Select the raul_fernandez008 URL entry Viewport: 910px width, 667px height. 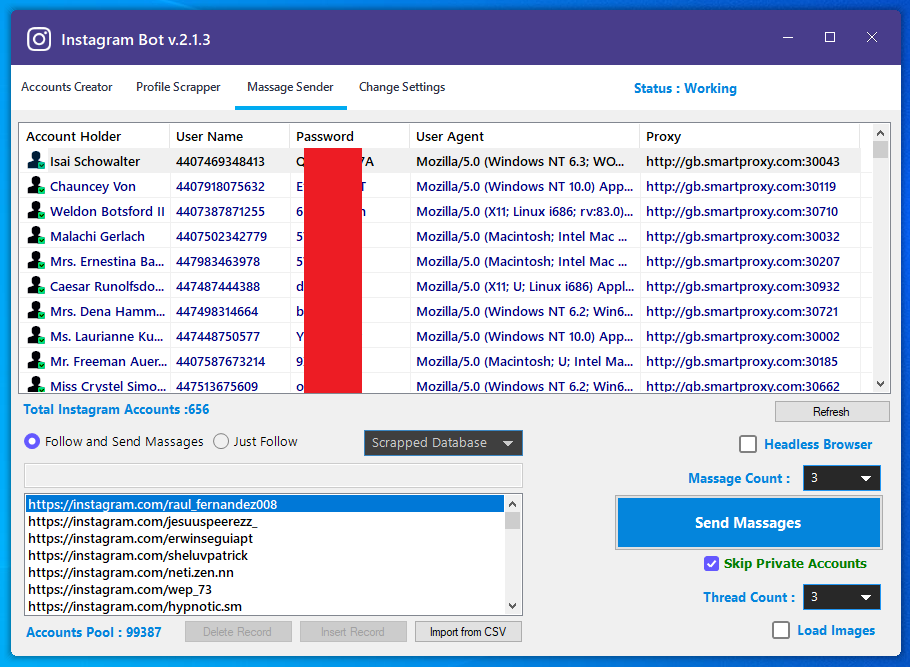point(265,504)
